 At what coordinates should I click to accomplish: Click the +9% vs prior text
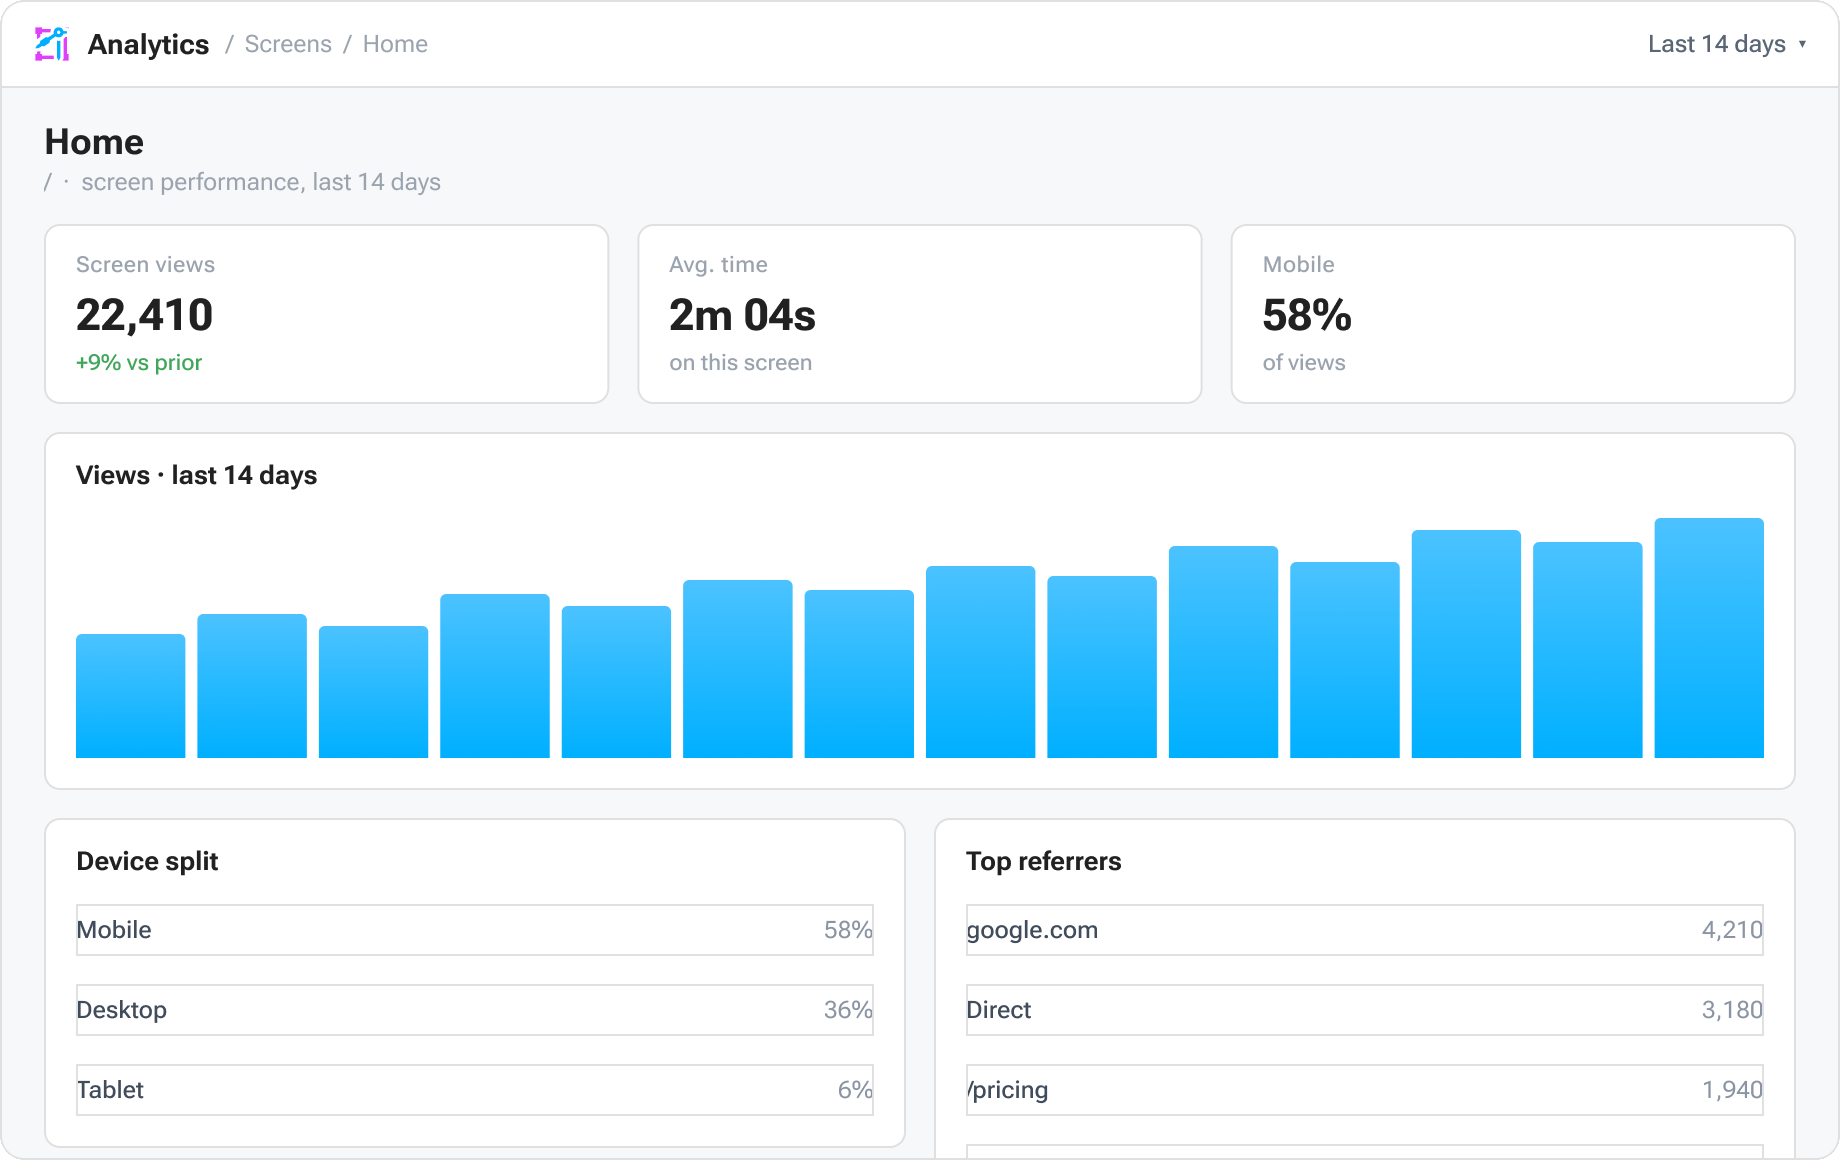pos(139,362)
